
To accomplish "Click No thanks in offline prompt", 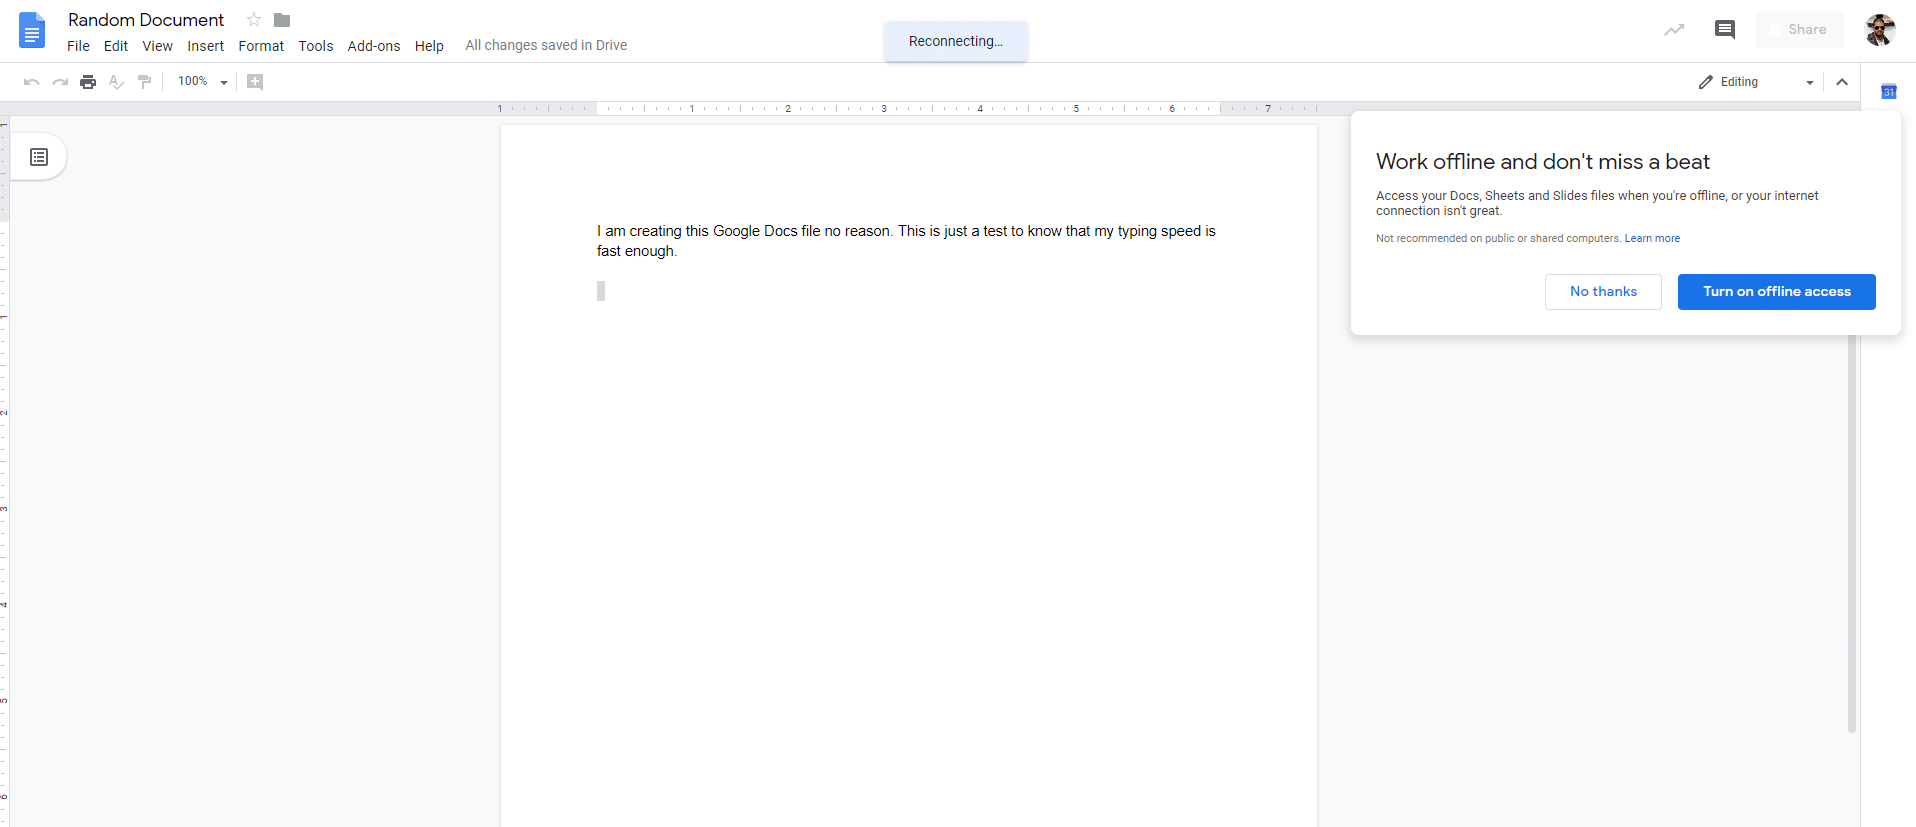I will (1603, 292).
